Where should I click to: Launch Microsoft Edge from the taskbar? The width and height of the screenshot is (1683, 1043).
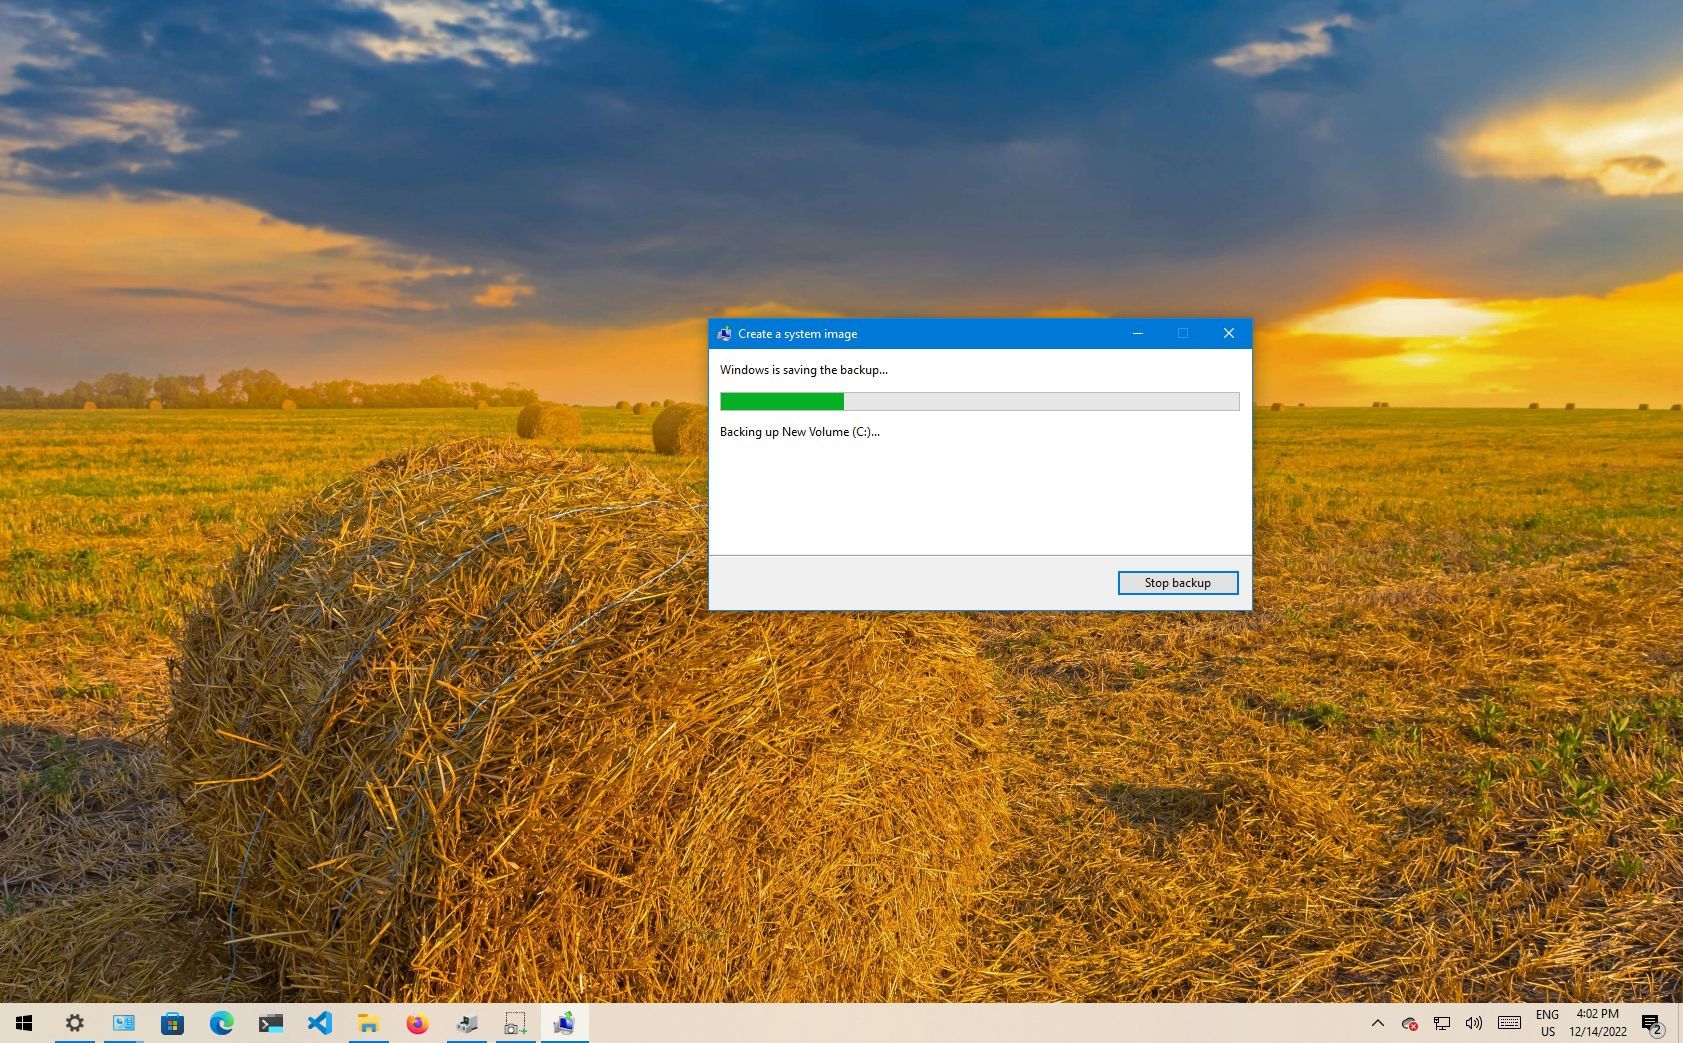click(221, 1022)
